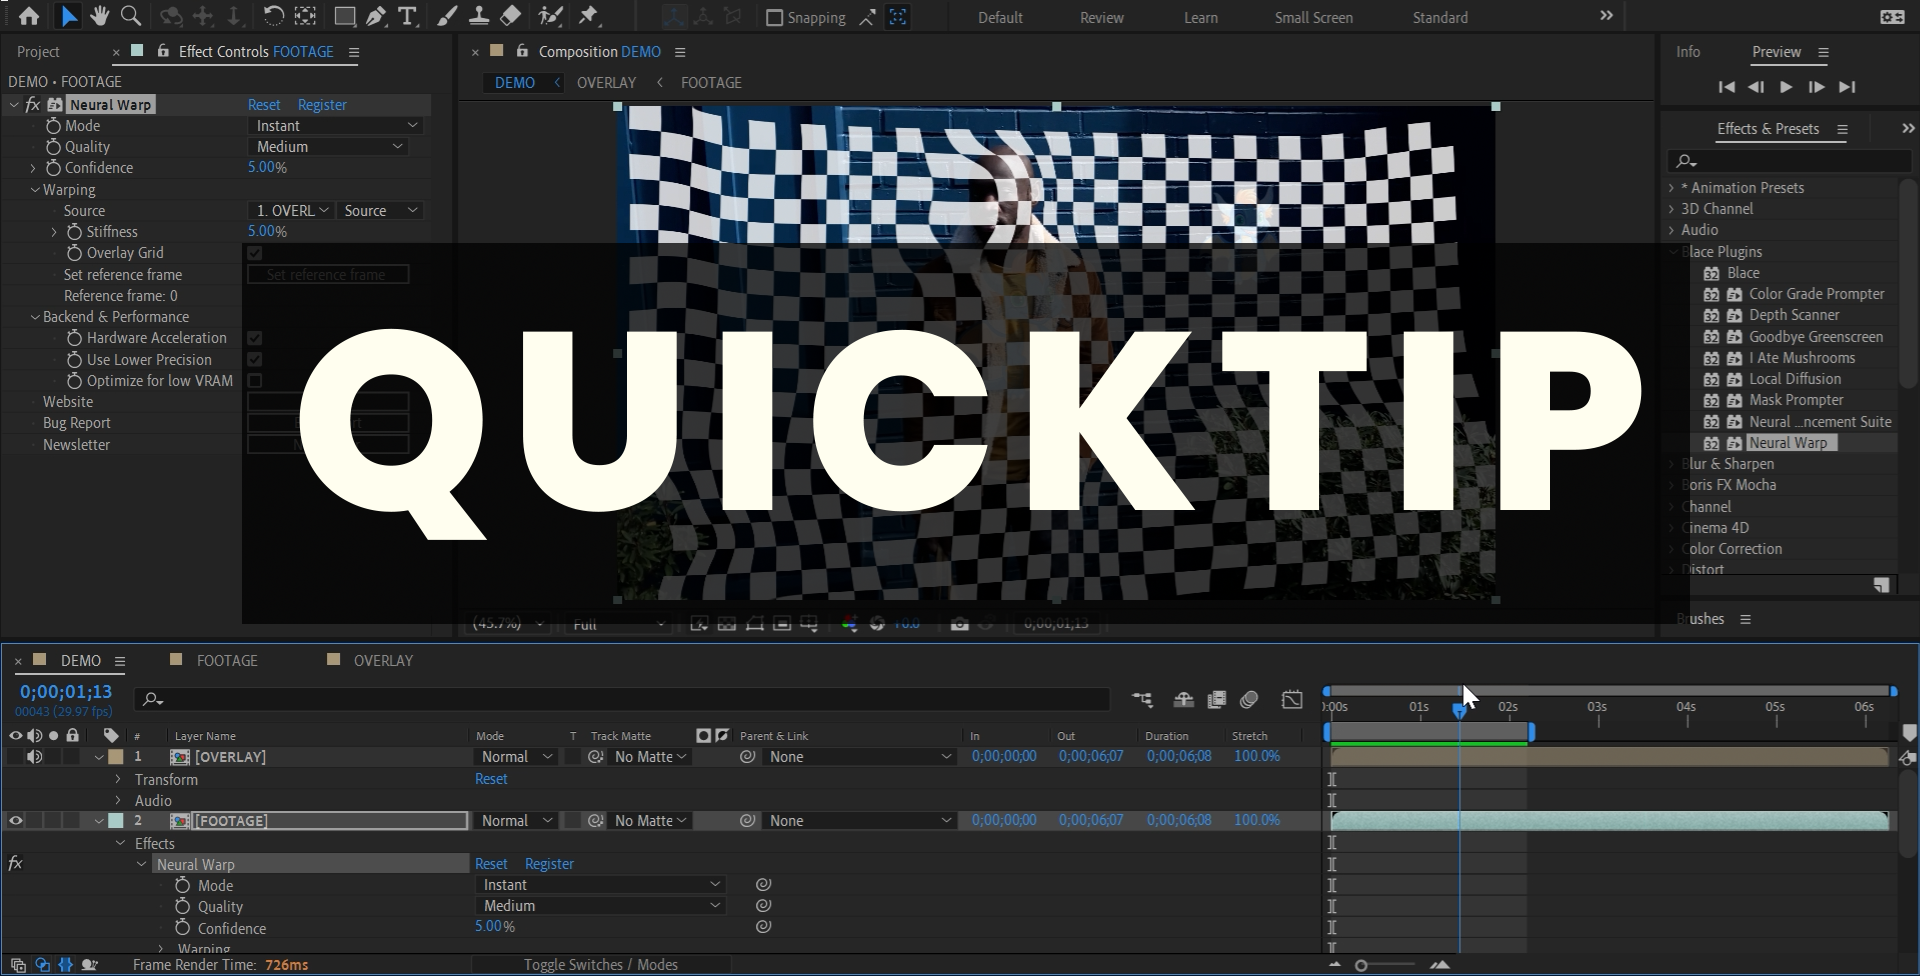
Task: Select the Rotation tool
Action: (x=273, y=16)
